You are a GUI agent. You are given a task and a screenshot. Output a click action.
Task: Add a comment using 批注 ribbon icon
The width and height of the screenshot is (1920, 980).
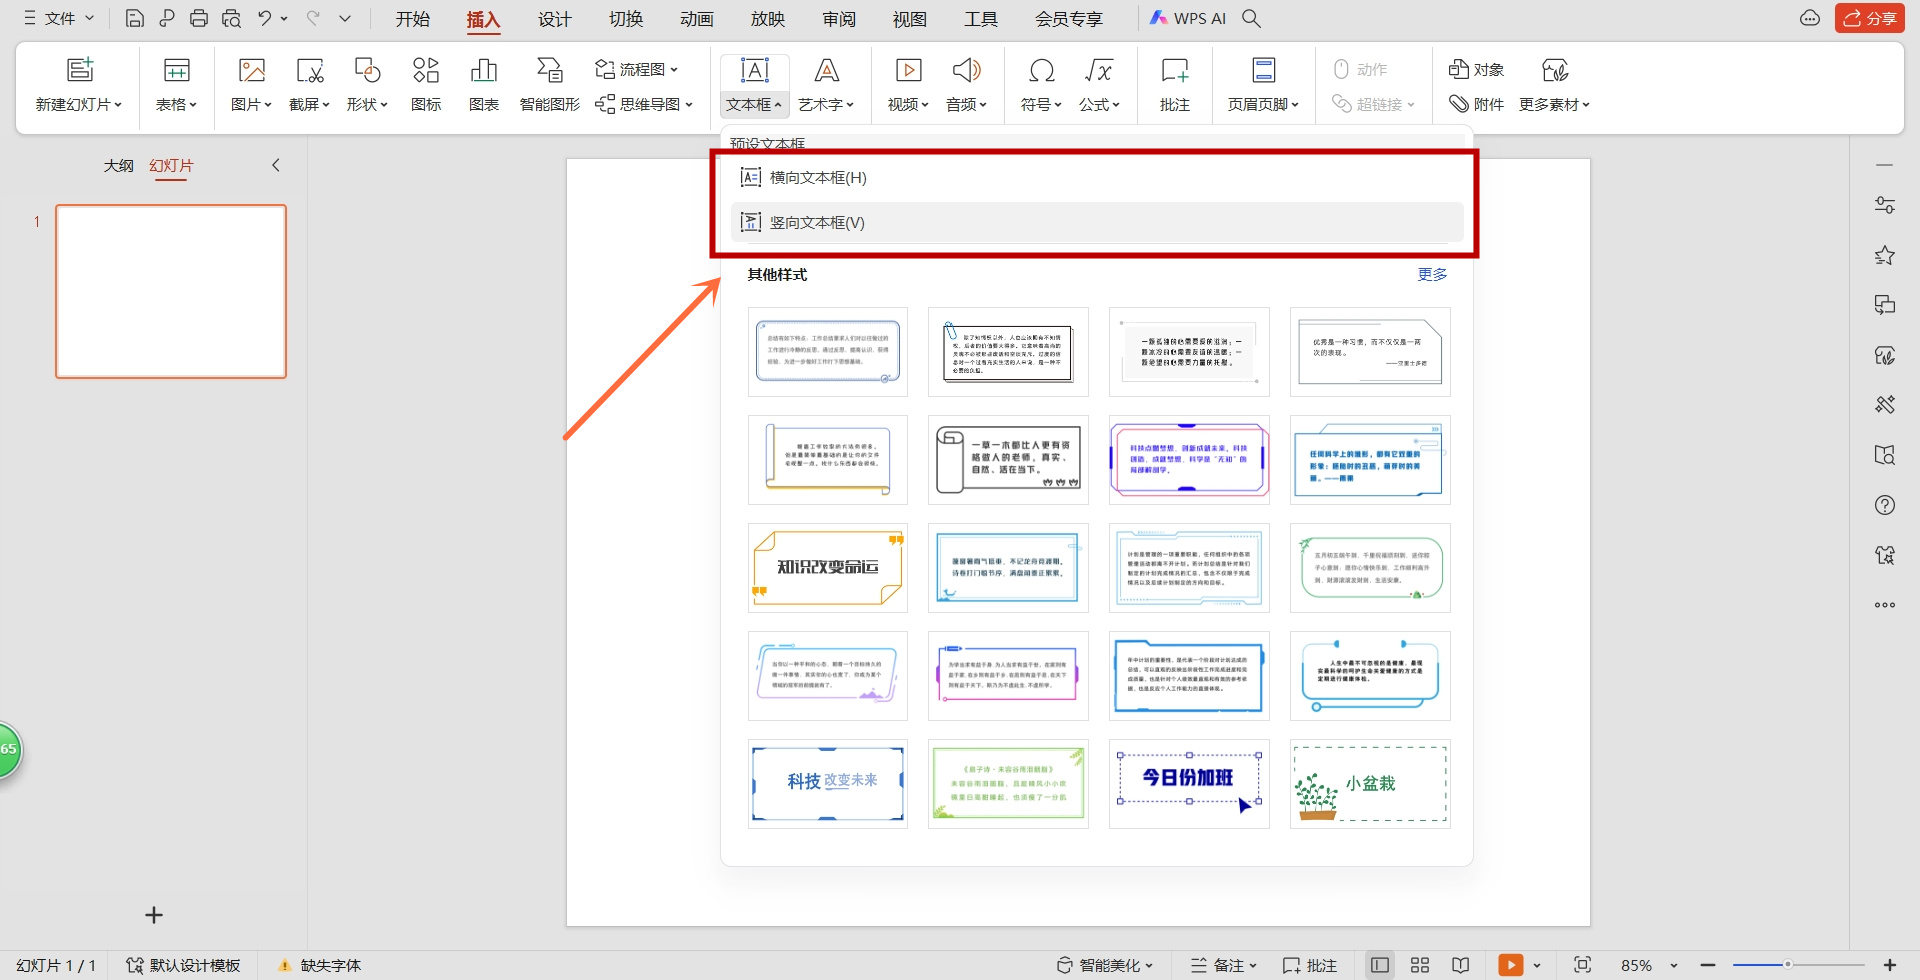click(1174, 83)
